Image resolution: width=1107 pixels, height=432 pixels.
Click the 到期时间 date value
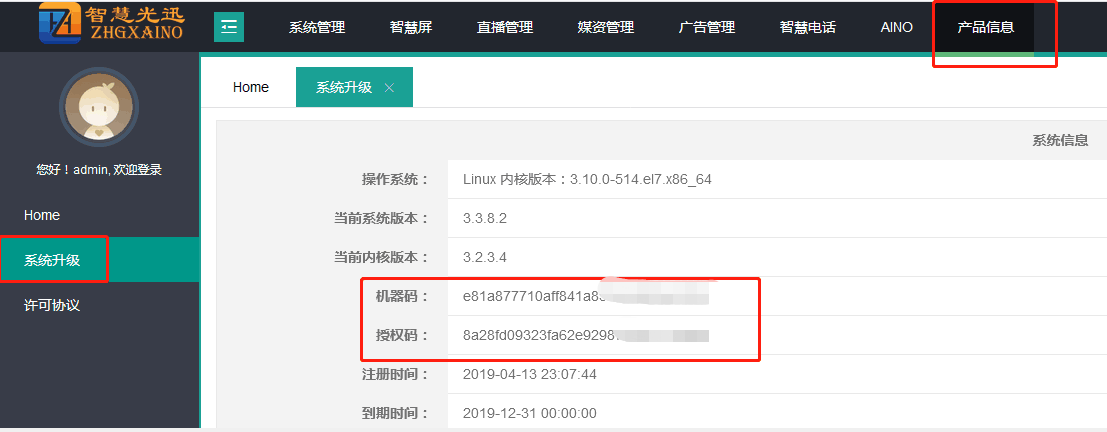click(x=529, y=413)
